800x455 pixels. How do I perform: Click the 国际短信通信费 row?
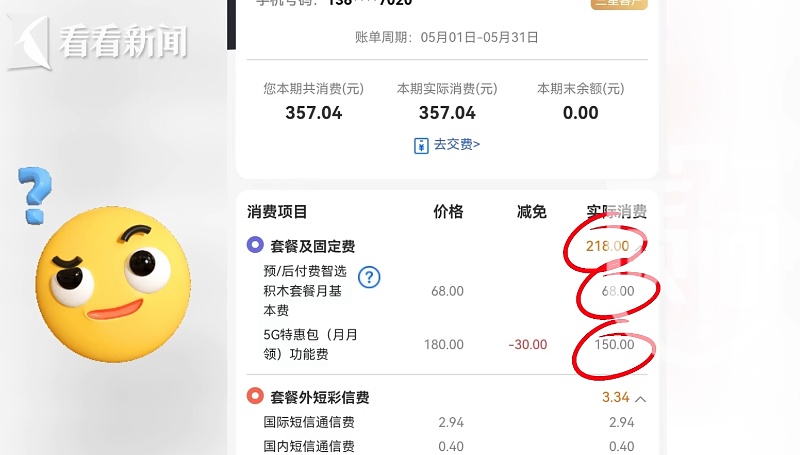click(x=447, y=422)
